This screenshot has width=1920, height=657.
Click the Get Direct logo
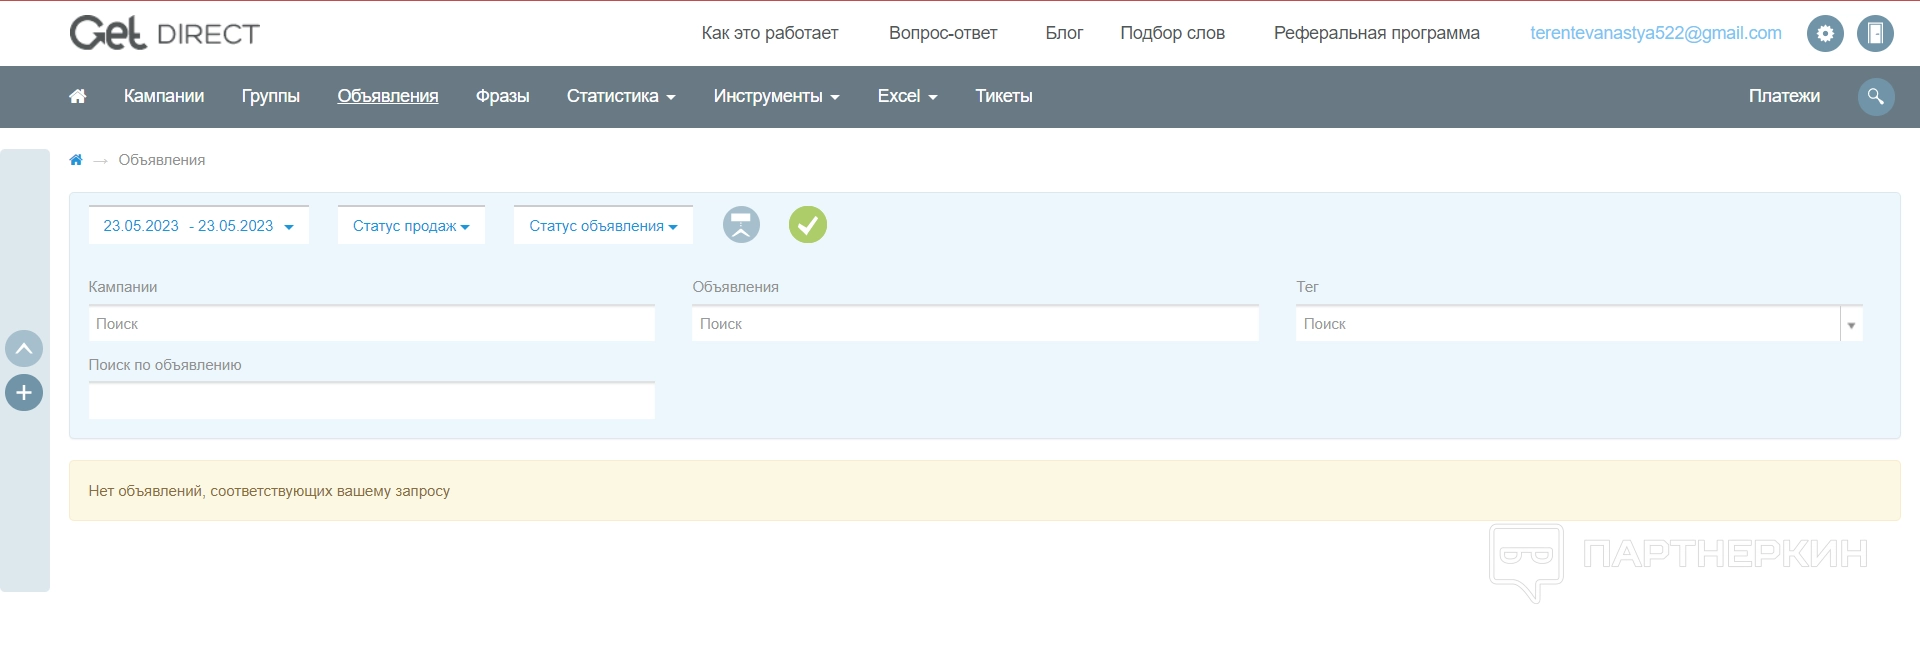click(x=165, y=33)
